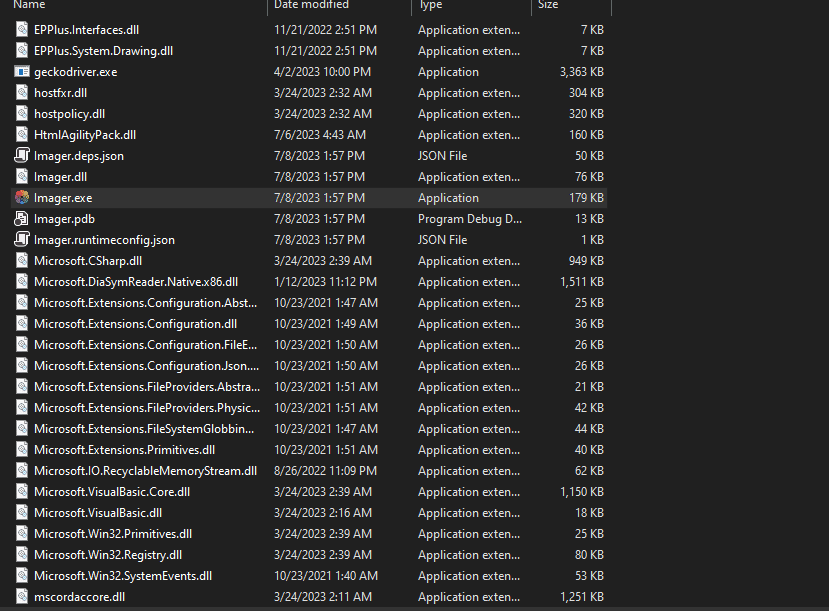The width and height of the screenshot is (829, 611).
Task: Select mscordaccore.dll file name
Action: (x=79, y=597)
